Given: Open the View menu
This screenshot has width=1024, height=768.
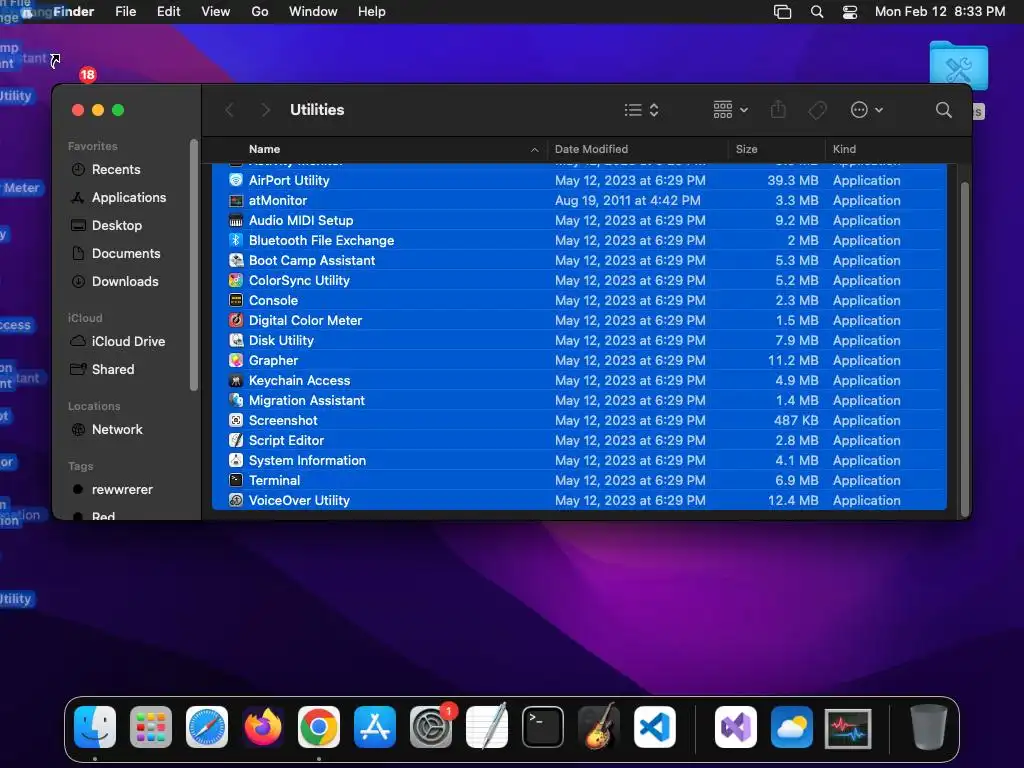Looking at the screenshot, I should tap(216, 12).
